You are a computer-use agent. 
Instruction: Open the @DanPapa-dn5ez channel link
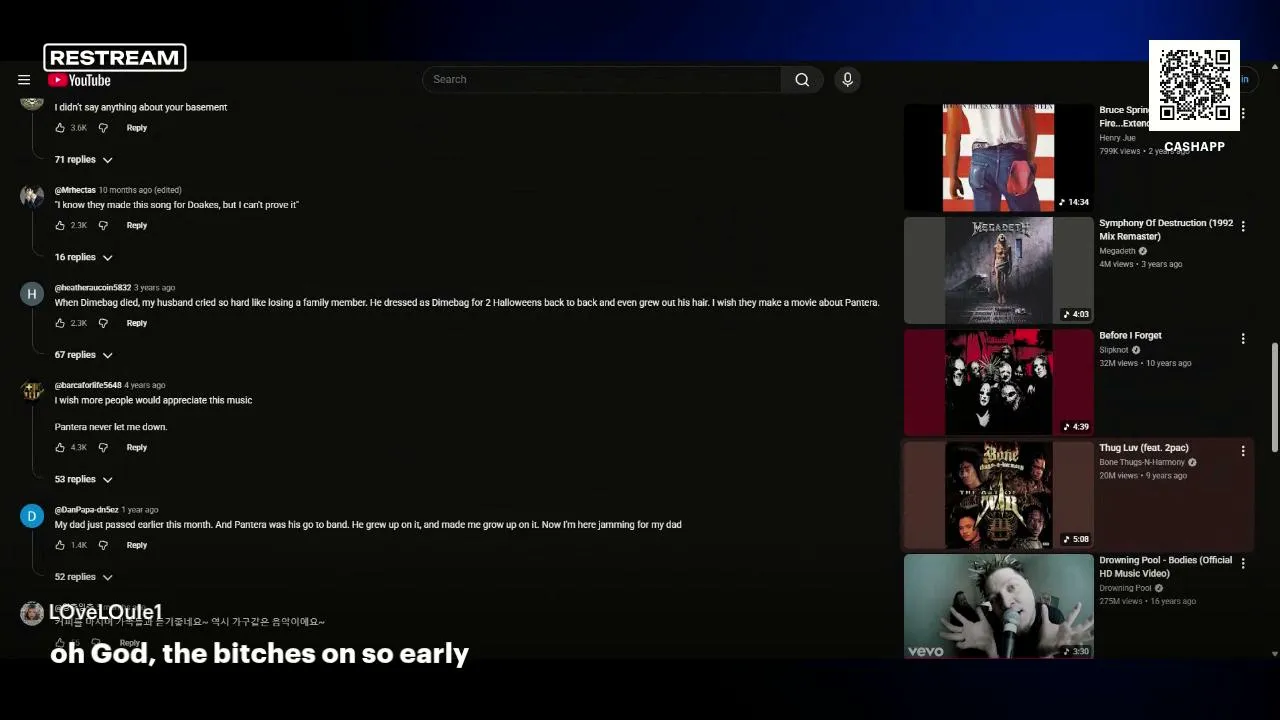[86, 510]
